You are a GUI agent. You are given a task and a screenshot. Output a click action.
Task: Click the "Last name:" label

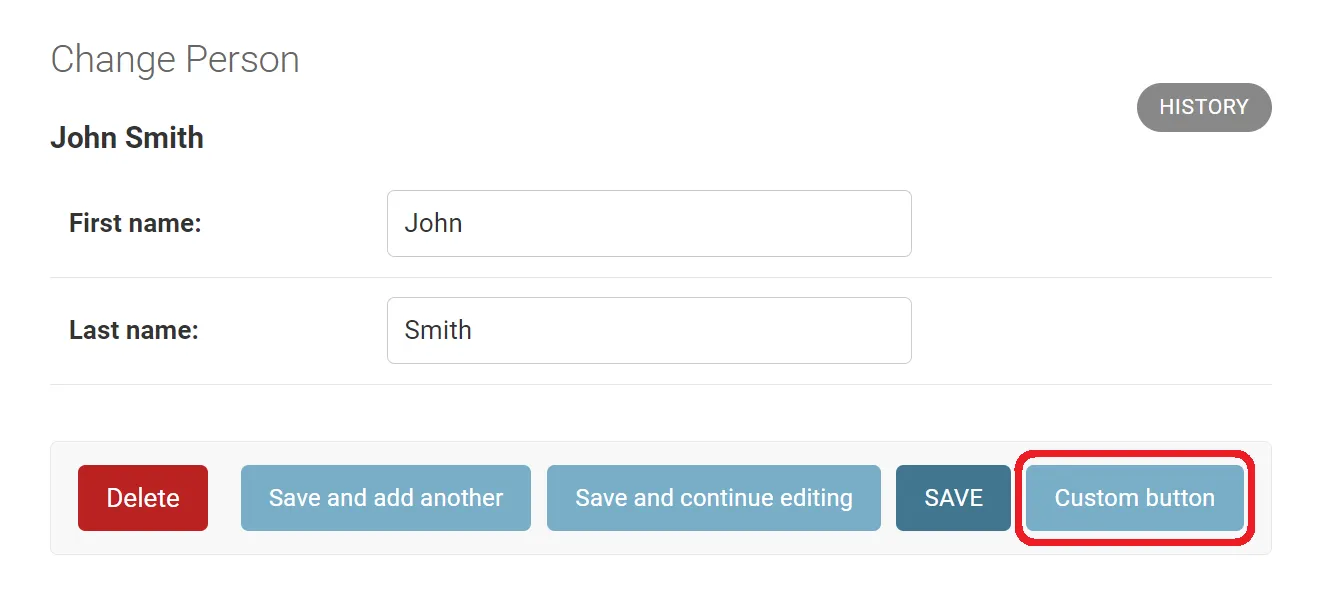[134, 330]
